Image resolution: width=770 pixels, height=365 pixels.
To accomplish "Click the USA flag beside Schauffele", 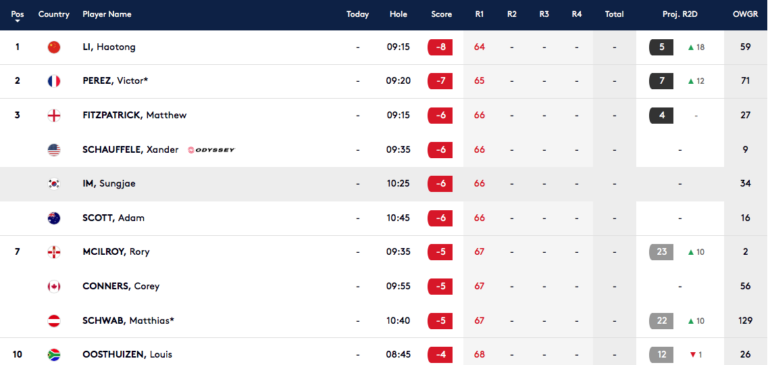I will (x=54, y=150).
